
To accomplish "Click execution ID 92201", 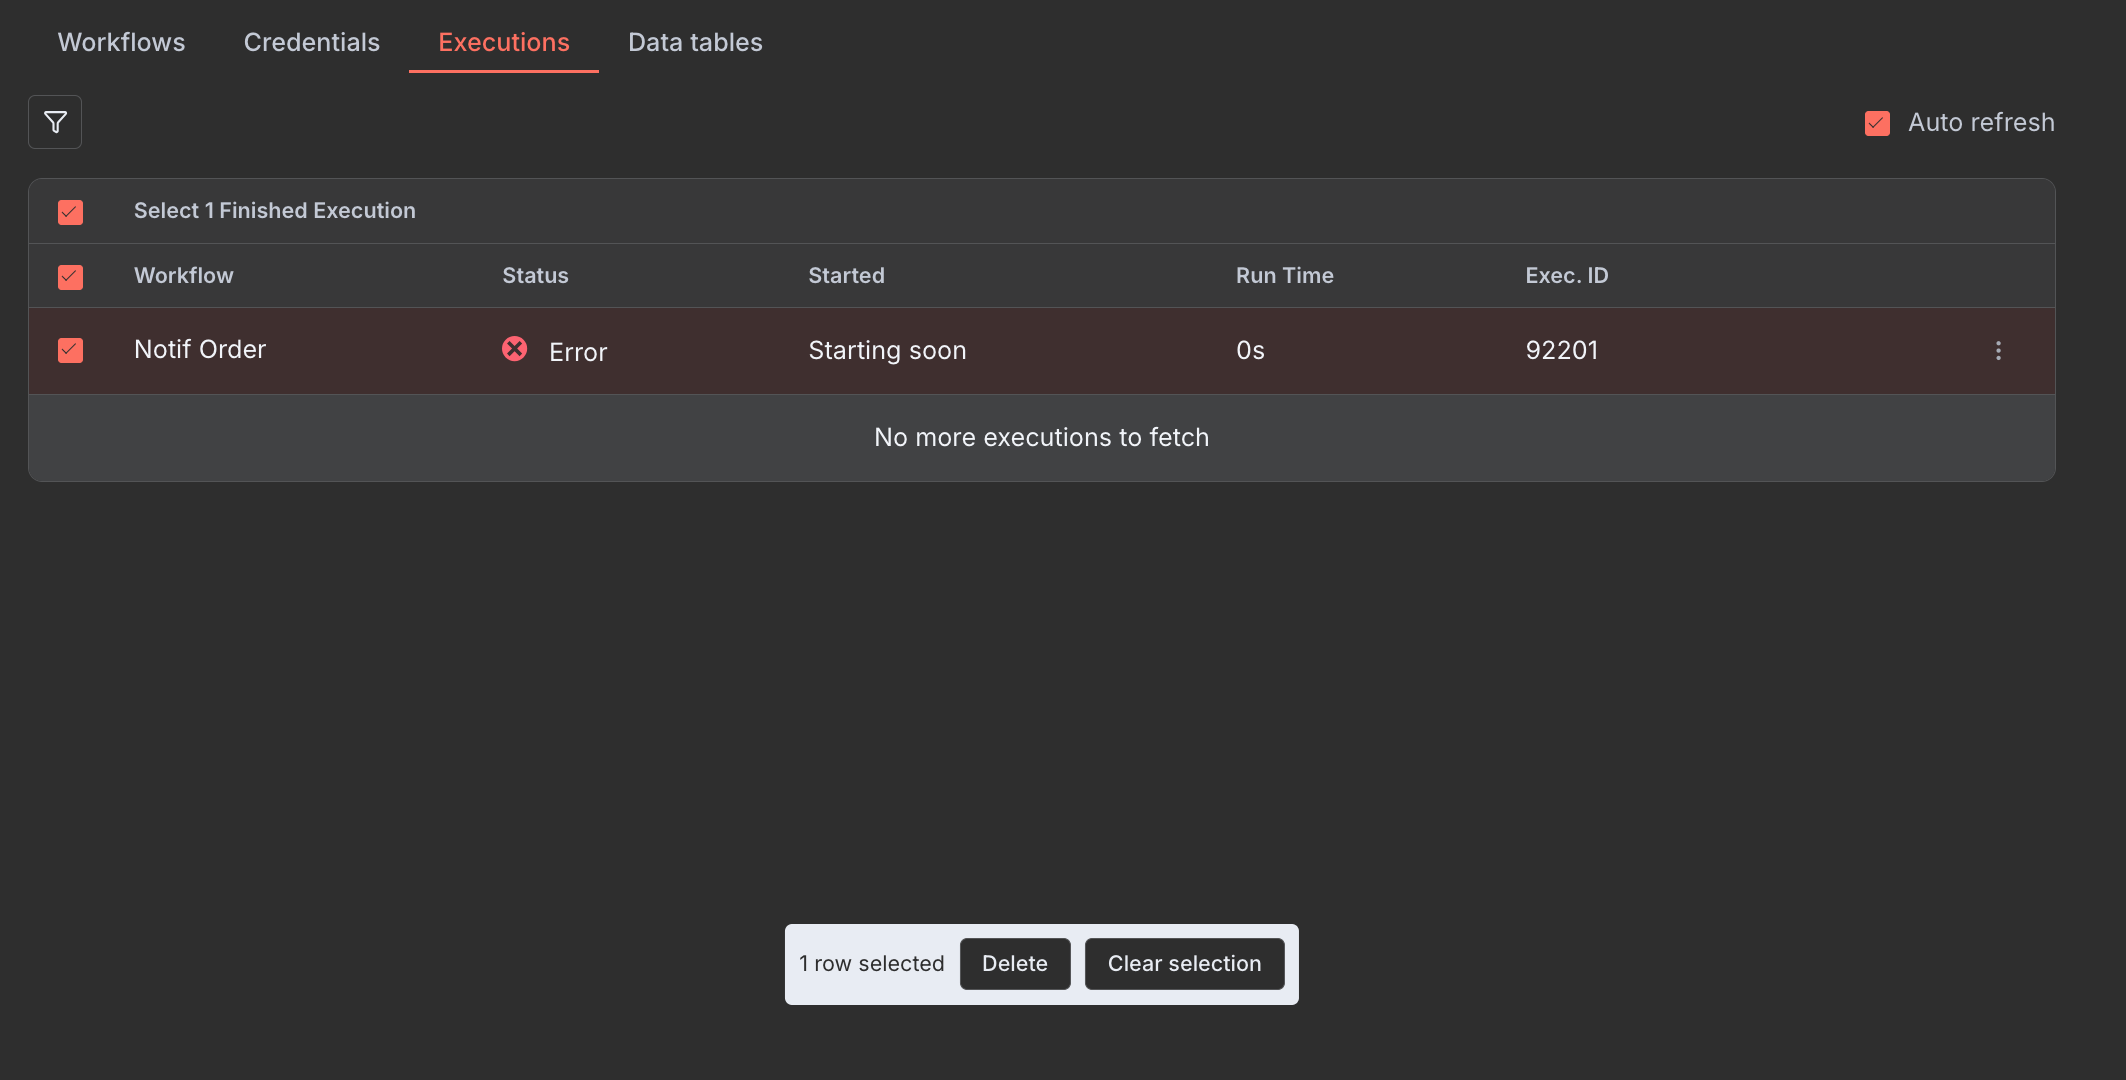I will (1561, 350).
